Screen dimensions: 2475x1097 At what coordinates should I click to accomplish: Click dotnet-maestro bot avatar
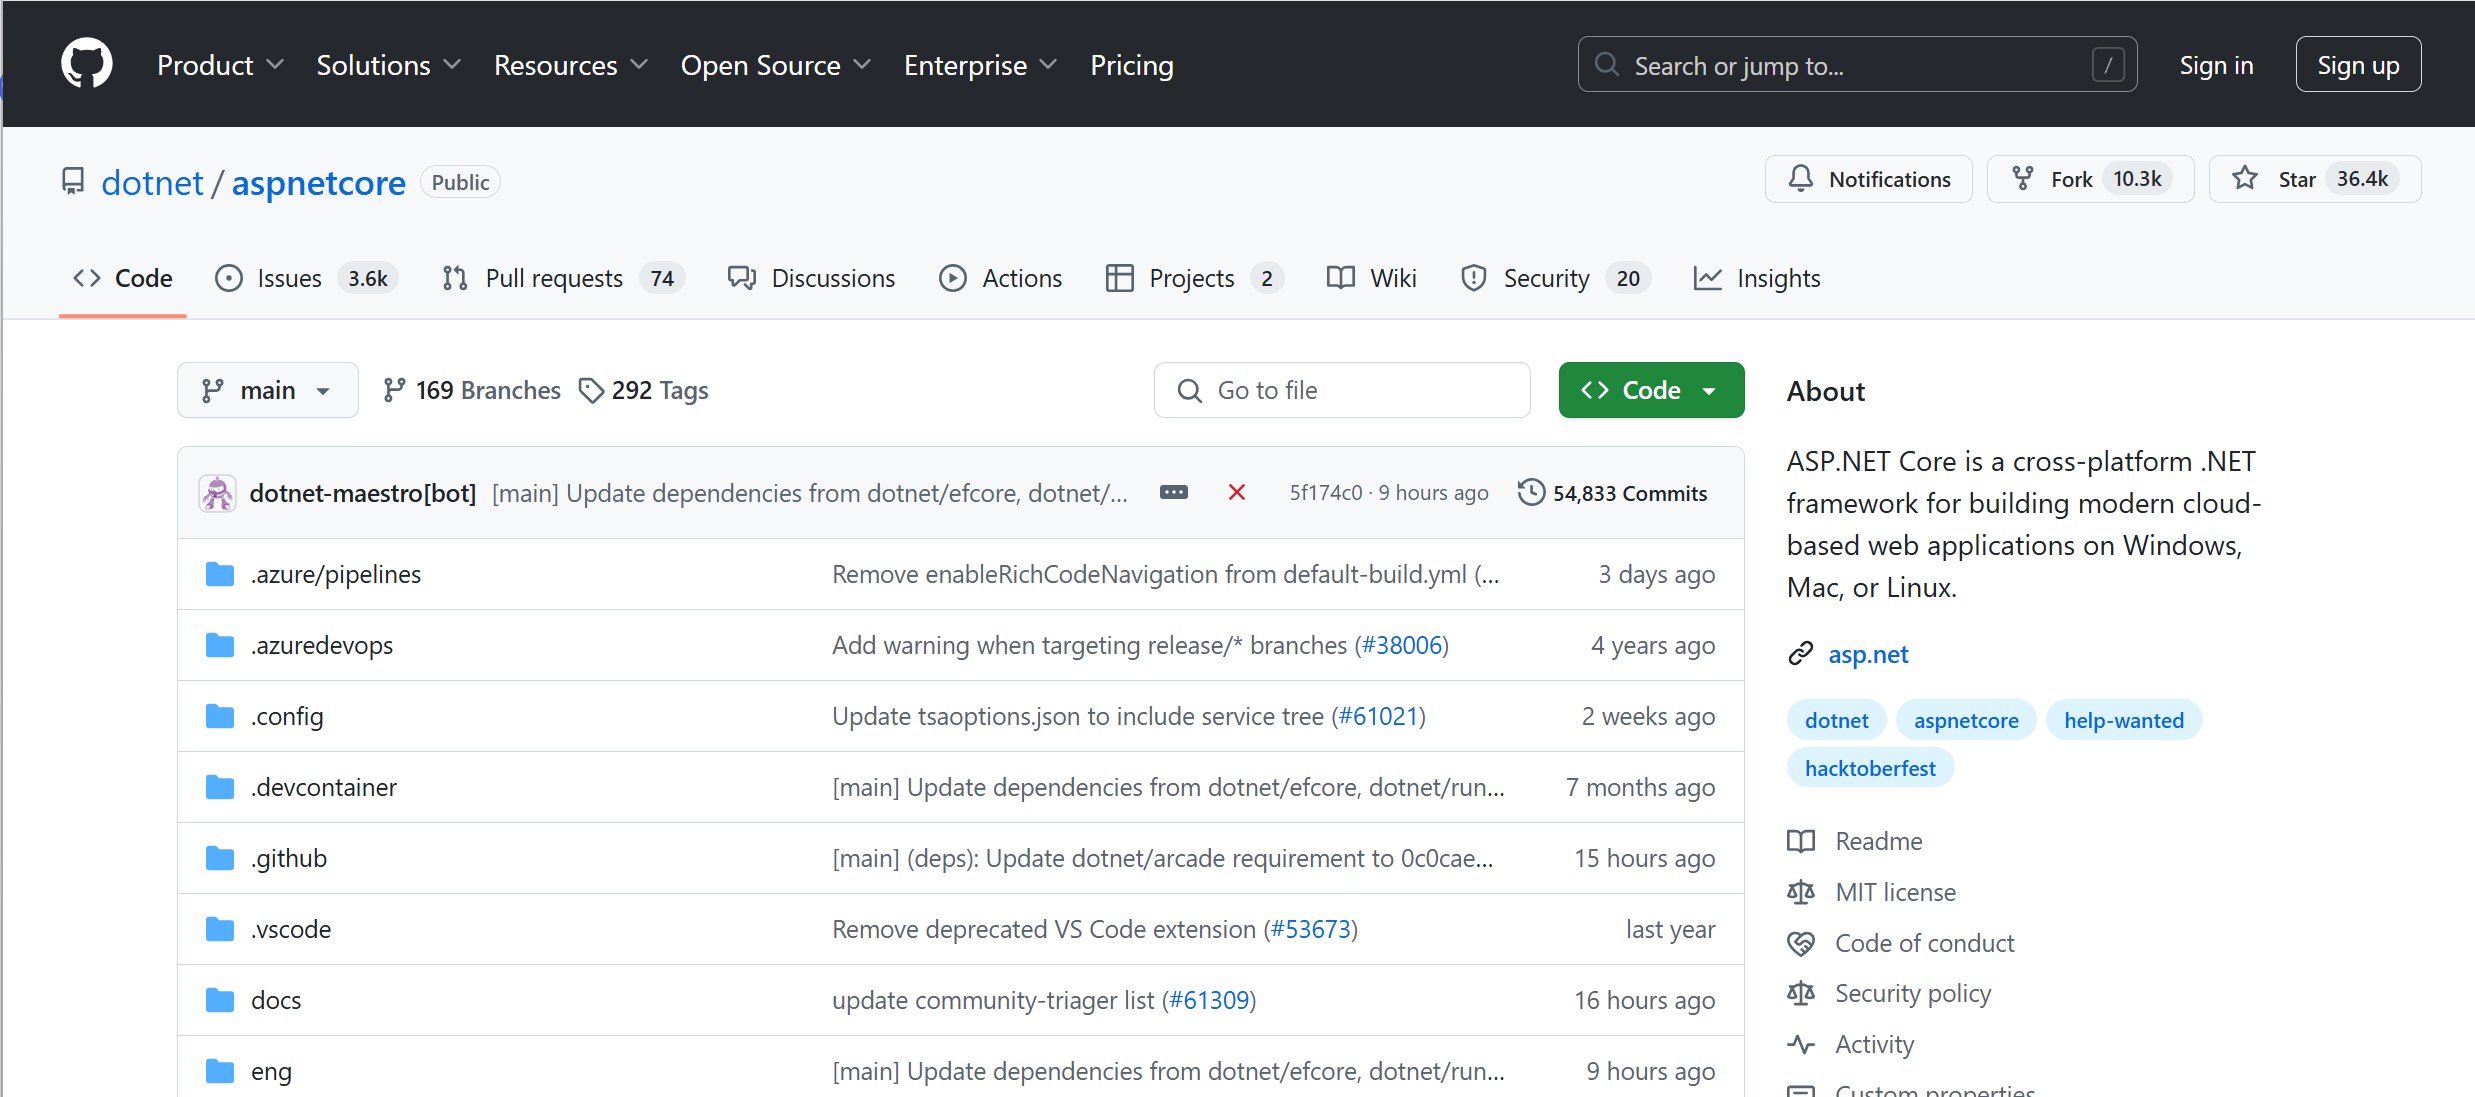[x=217, y=493]
